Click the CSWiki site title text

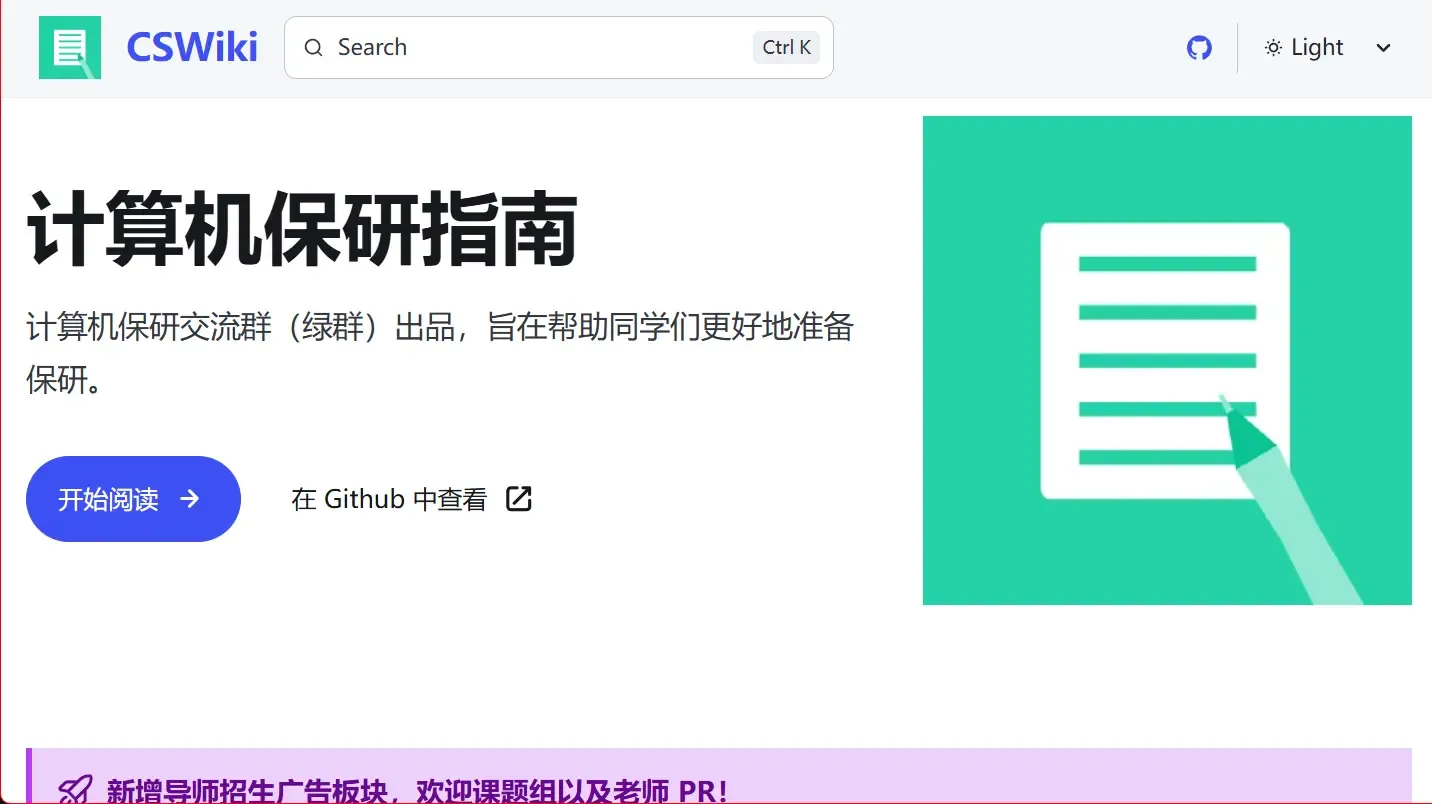(192, 47)
